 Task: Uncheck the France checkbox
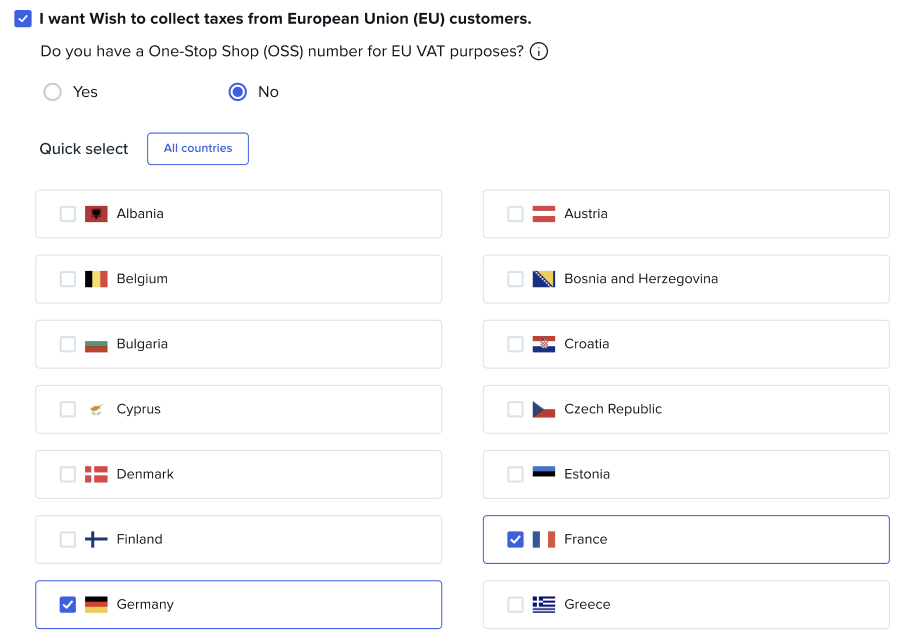tap(515, 539)
